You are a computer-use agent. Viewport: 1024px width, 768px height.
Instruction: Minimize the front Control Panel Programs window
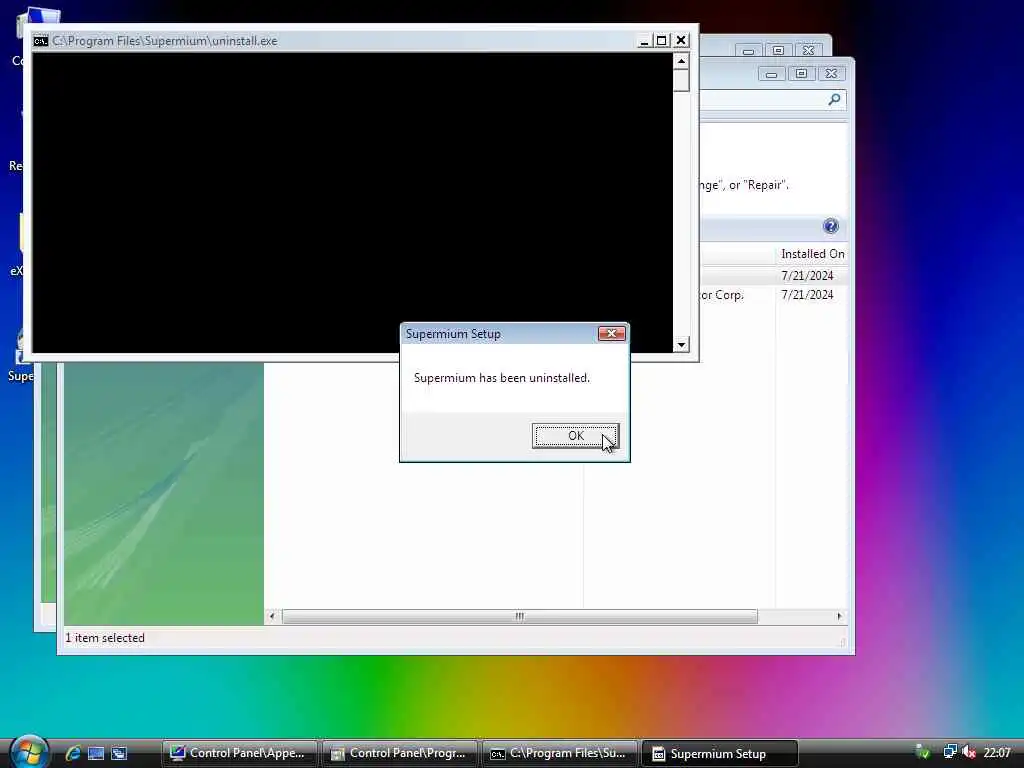pos(771,73)
